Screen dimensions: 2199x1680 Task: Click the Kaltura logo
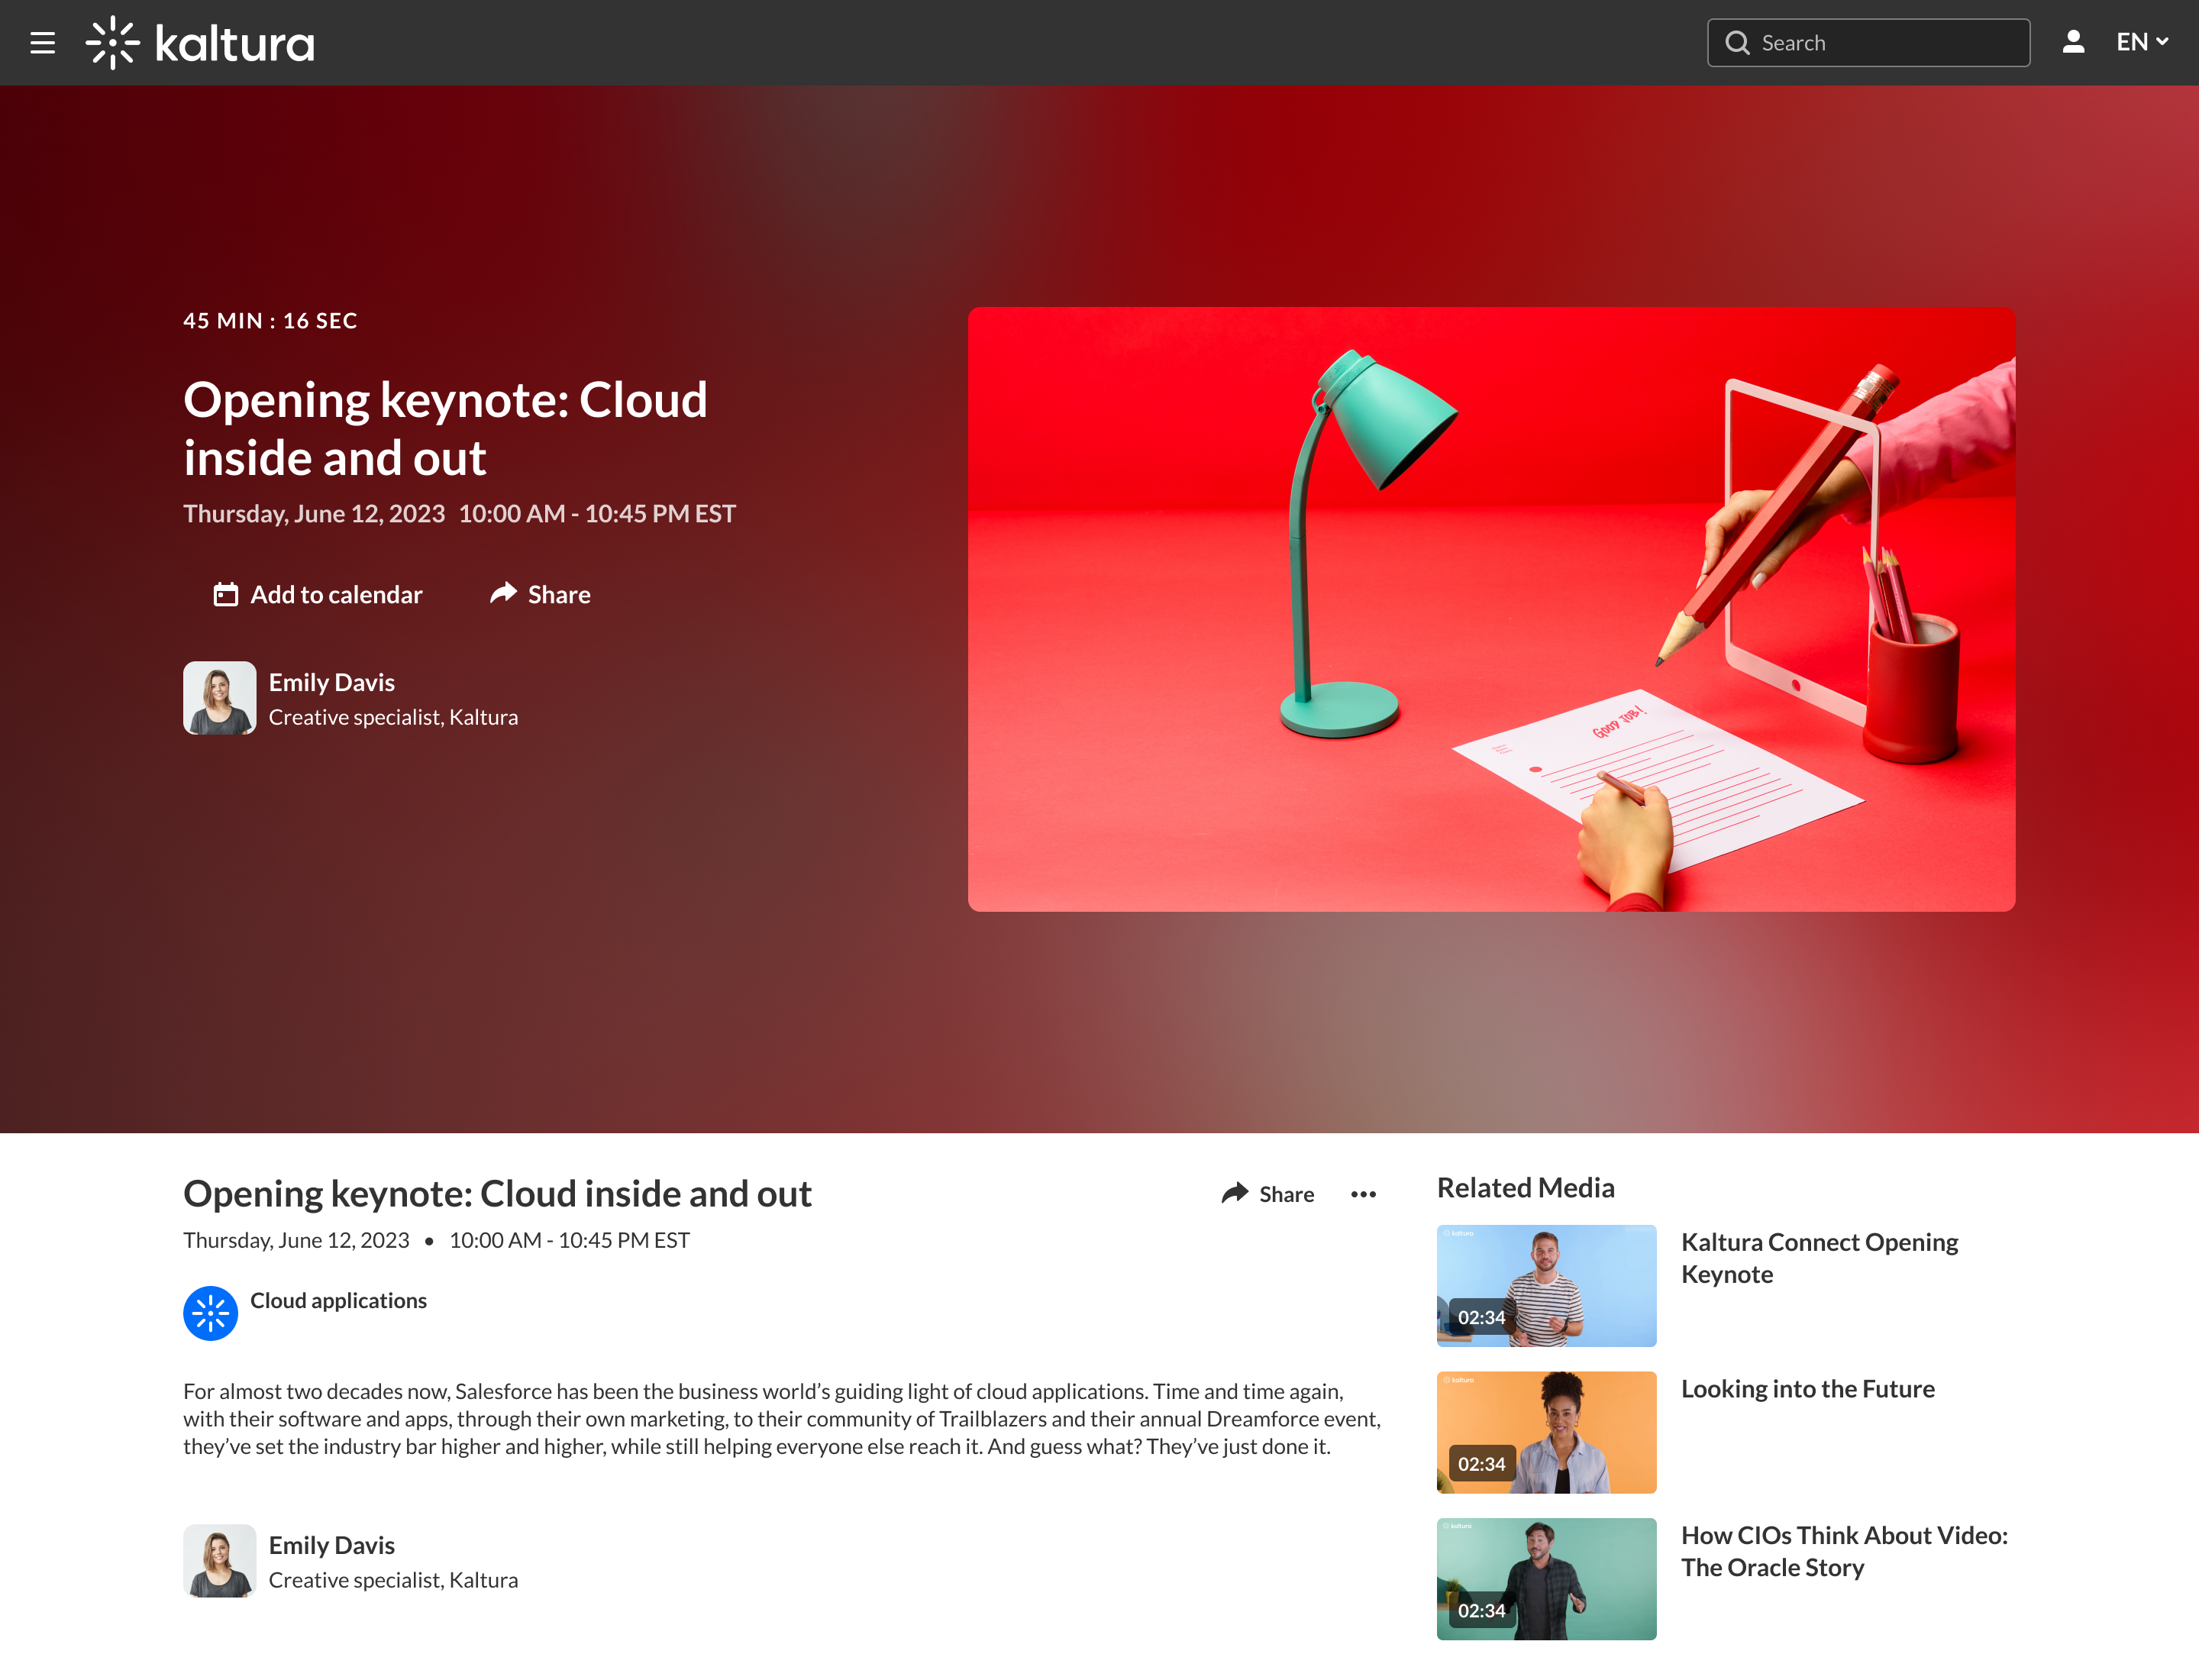click(200, 43)
